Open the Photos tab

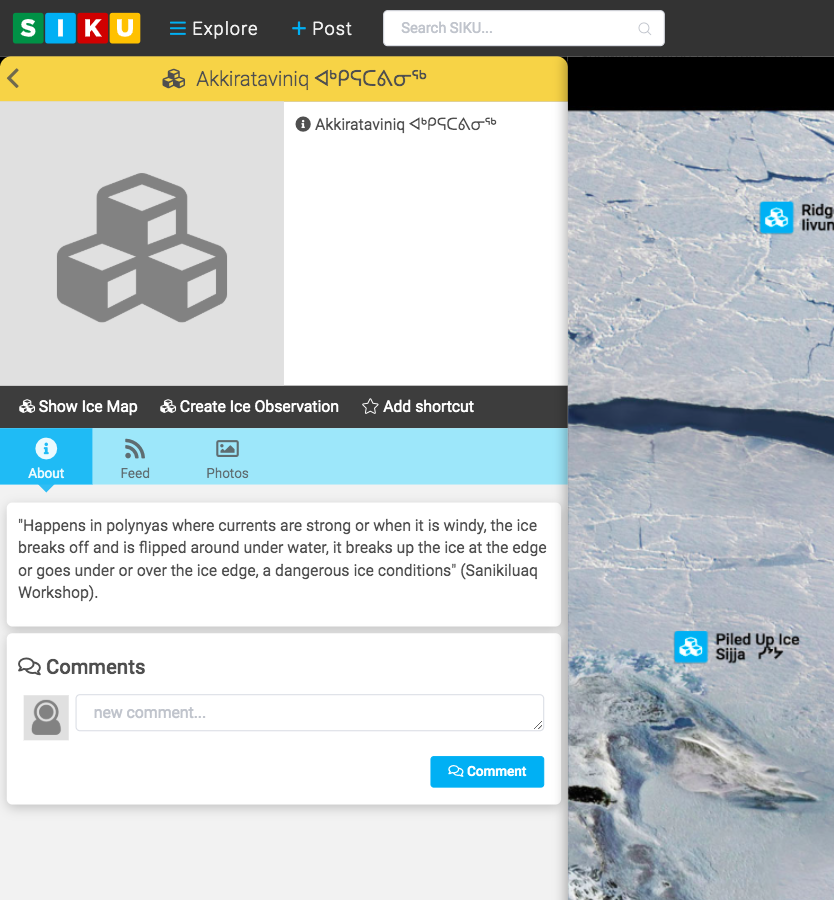click(227, 458)
